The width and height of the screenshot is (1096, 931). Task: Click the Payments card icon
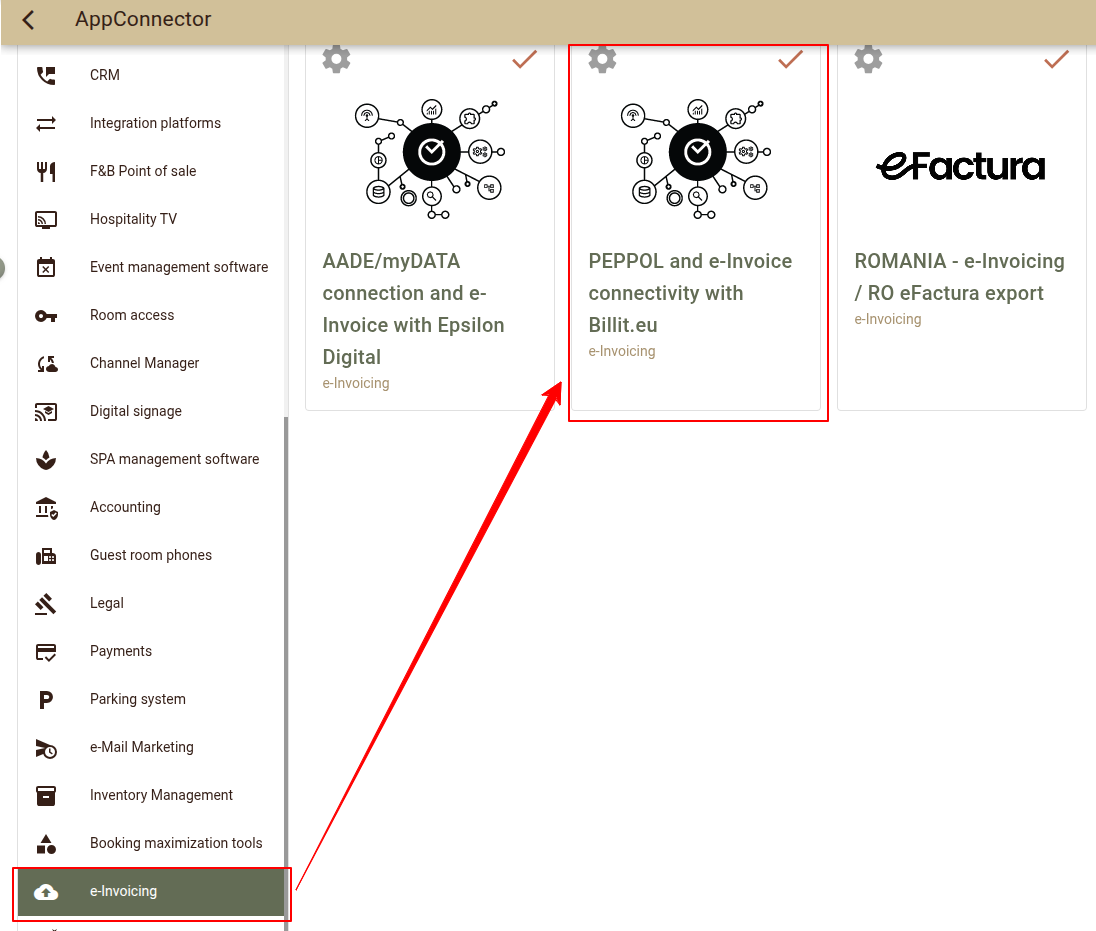(x=46, y=652)
